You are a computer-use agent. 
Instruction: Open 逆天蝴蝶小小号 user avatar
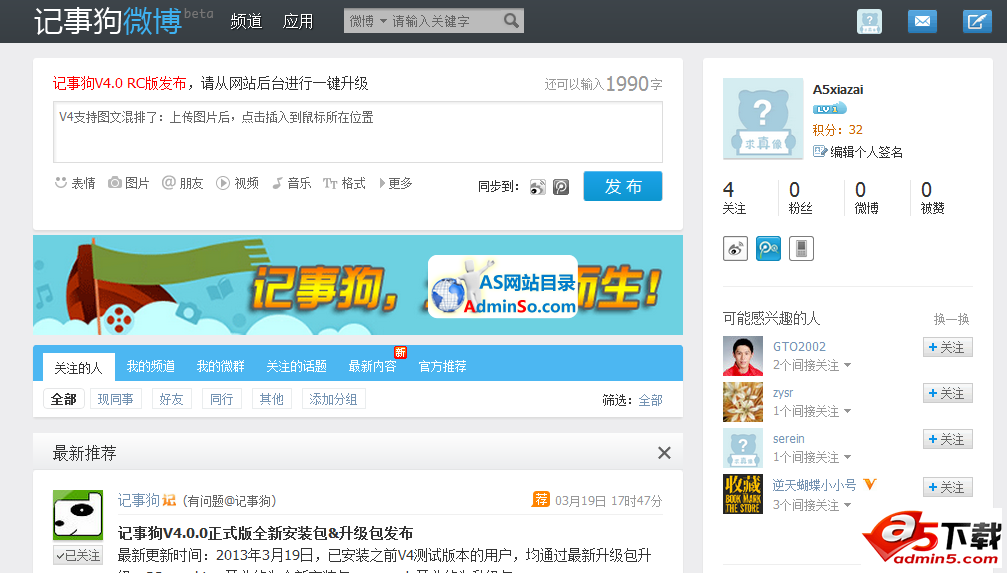(743, 494)
